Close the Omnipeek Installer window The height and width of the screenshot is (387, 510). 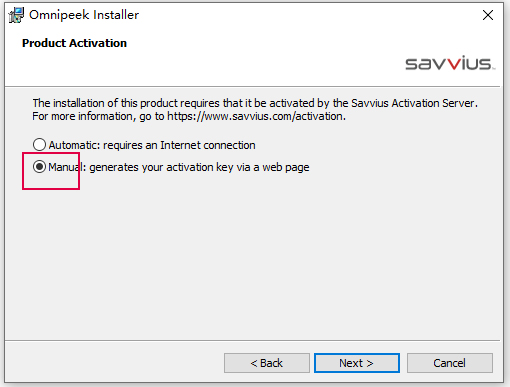(x=488, y=15)
